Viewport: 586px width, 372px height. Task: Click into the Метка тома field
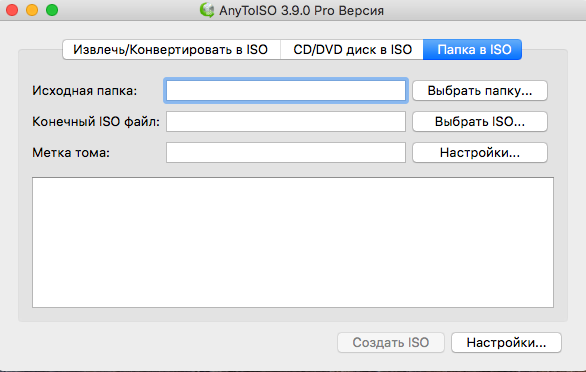286,153
